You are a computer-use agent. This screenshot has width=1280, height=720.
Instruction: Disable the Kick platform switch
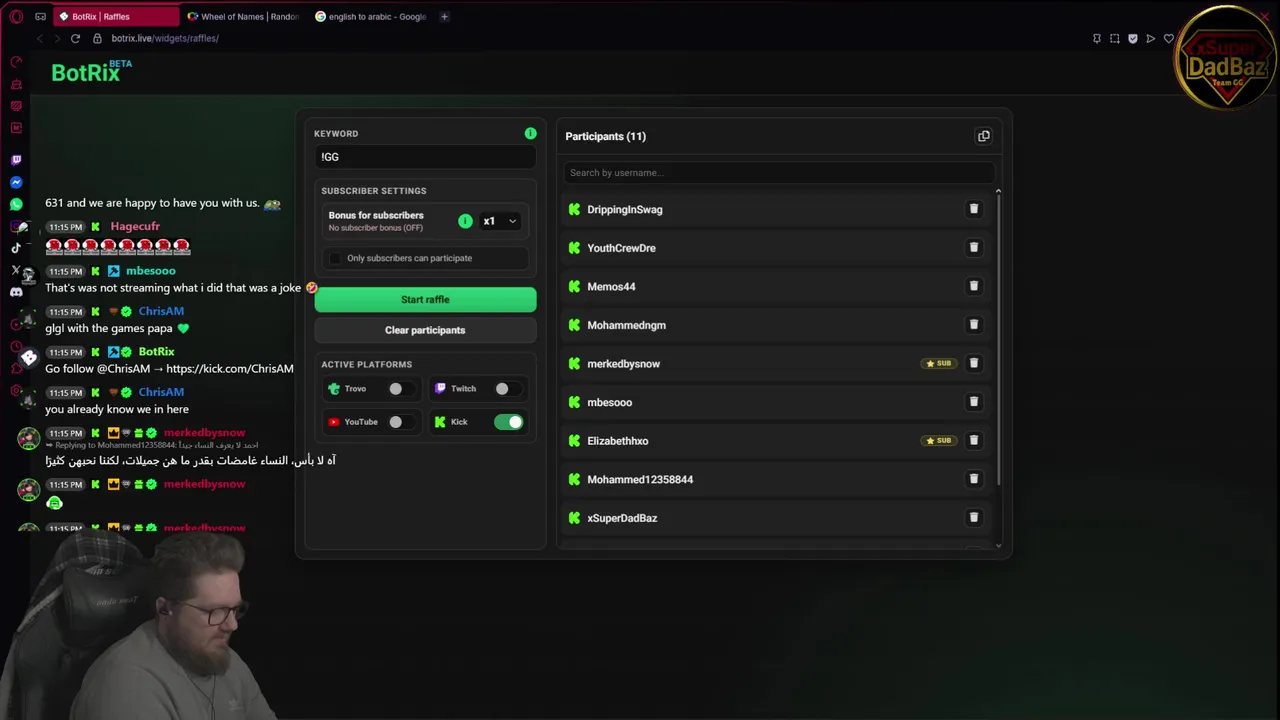click(x=509, y=421)
